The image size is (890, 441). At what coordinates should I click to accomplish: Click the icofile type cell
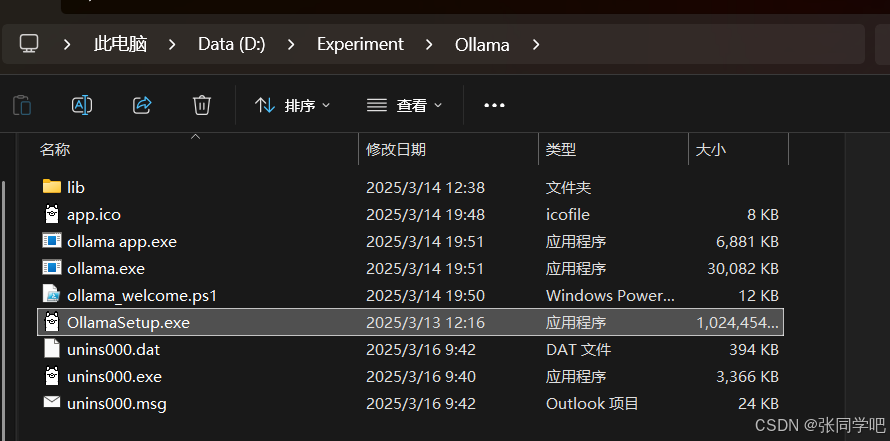(x=568, y=215)
